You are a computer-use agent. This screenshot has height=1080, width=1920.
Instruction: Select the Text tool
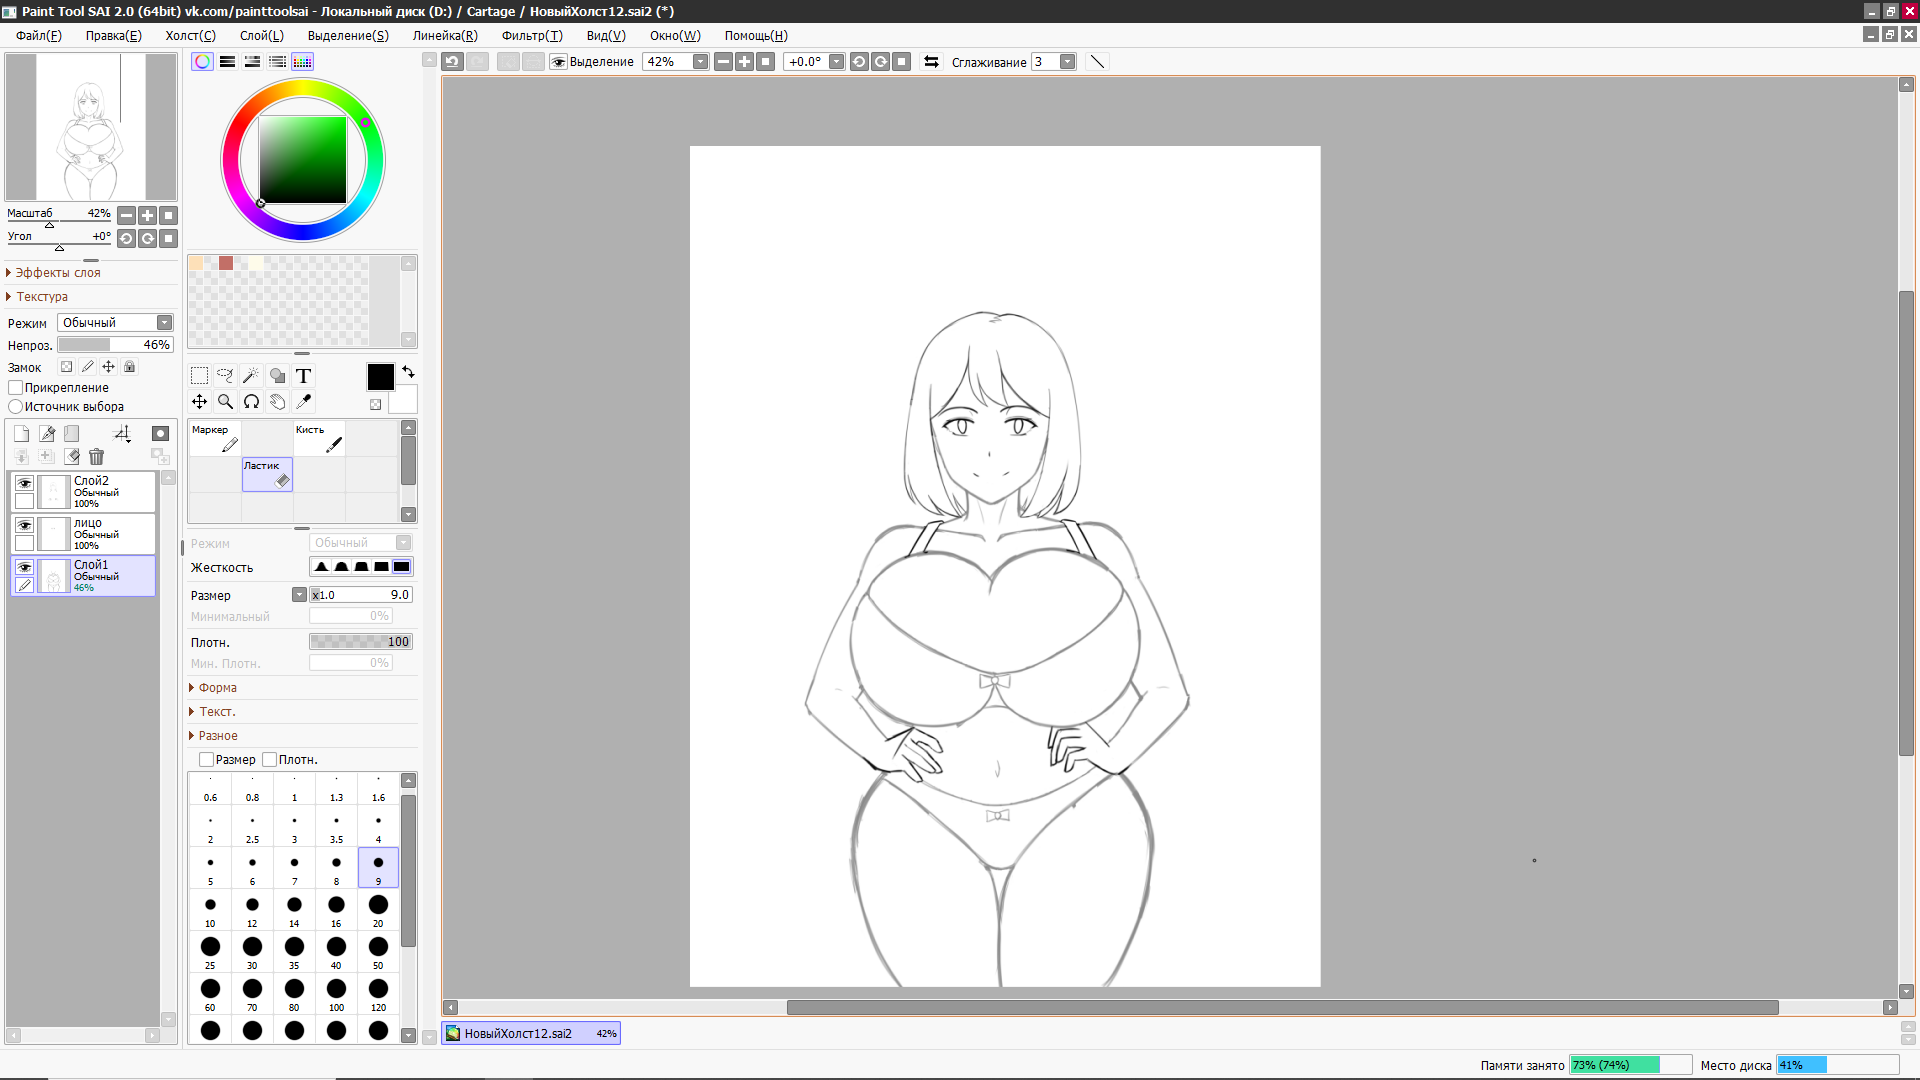coord(303,376)
